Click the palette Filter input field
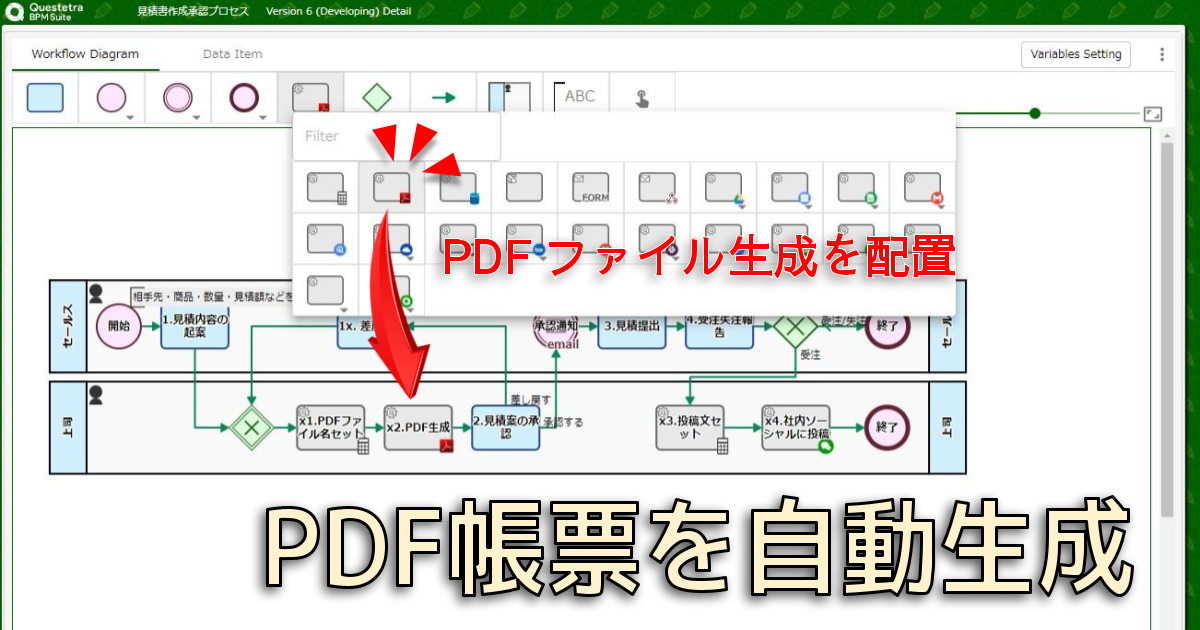This screenshot has width=1200, height=630. pos(396,136)
